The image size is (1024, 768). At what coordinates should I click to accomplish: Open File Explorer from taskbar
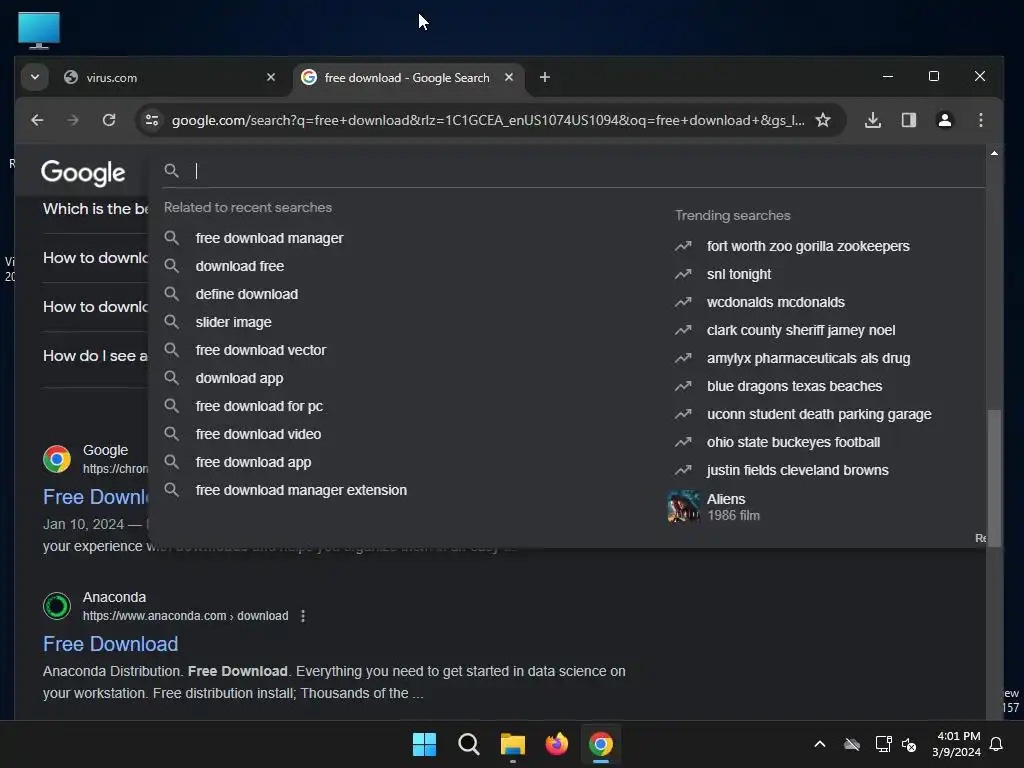coord(513,744)
